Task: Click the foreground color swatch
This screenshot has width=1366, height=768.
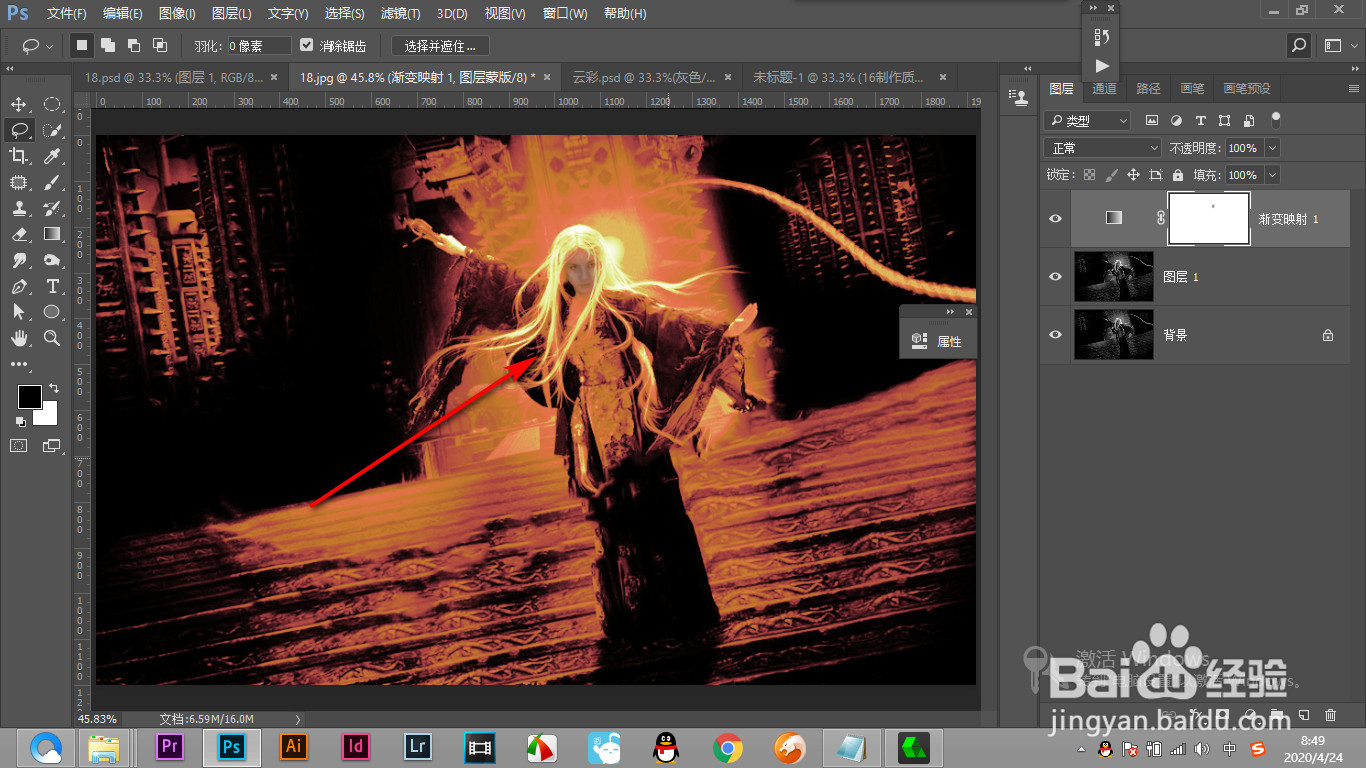Action: [x=29, y=396]
